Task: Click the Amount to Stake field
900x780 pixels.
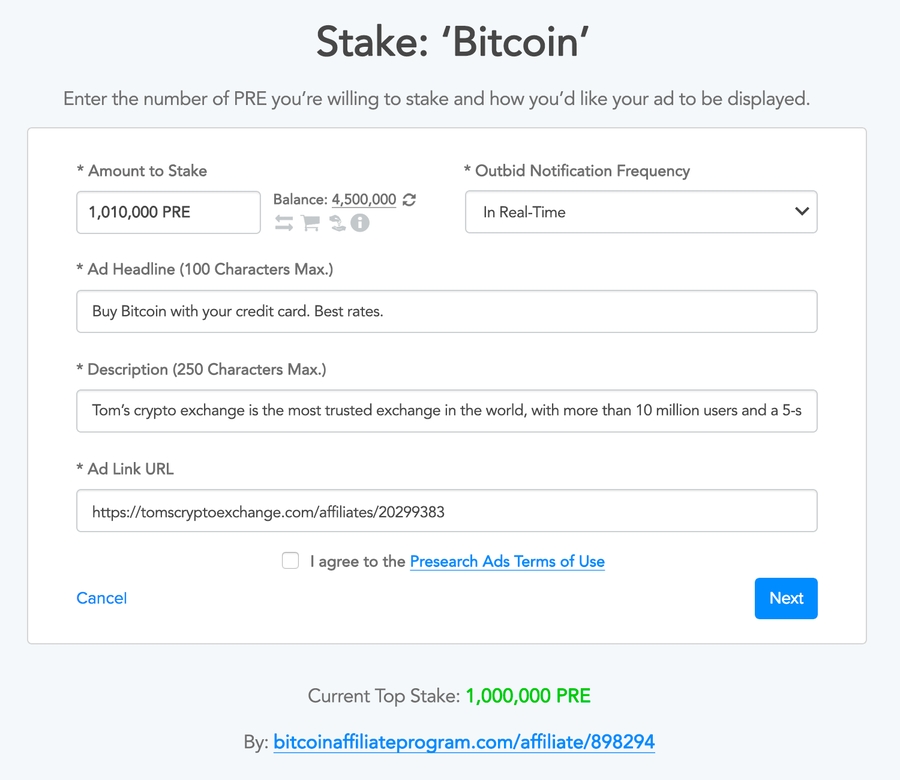Action: click(x=168, y=212)
